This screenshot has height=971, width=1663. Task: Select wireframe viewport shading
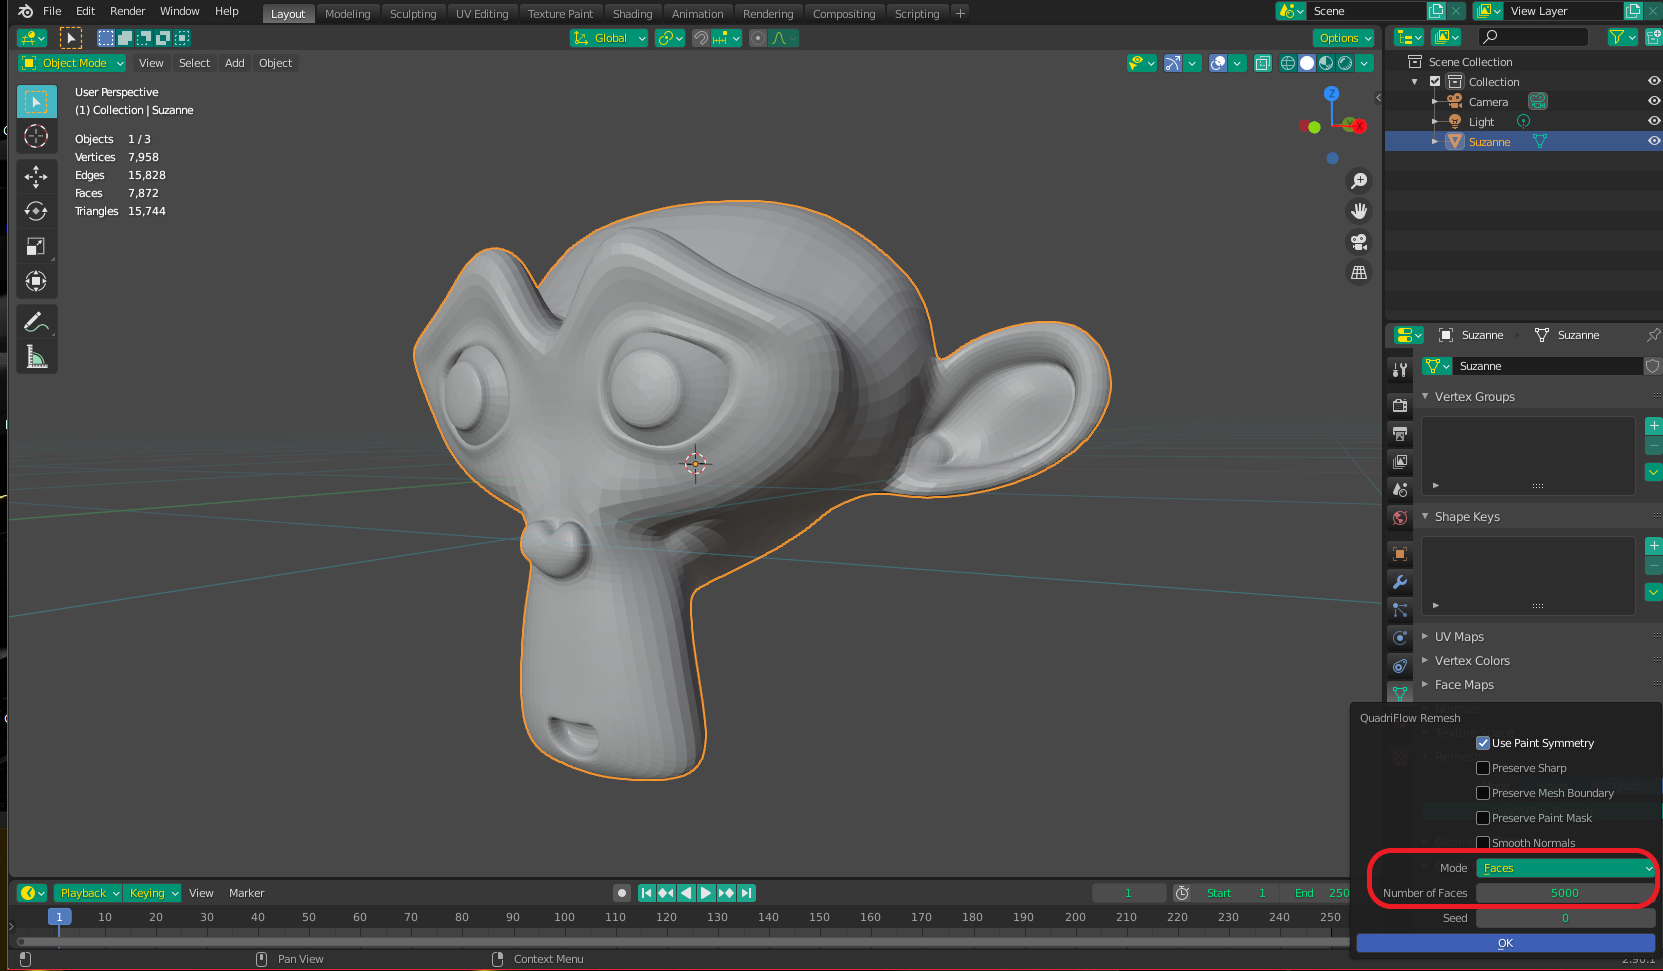(1288, 63)
